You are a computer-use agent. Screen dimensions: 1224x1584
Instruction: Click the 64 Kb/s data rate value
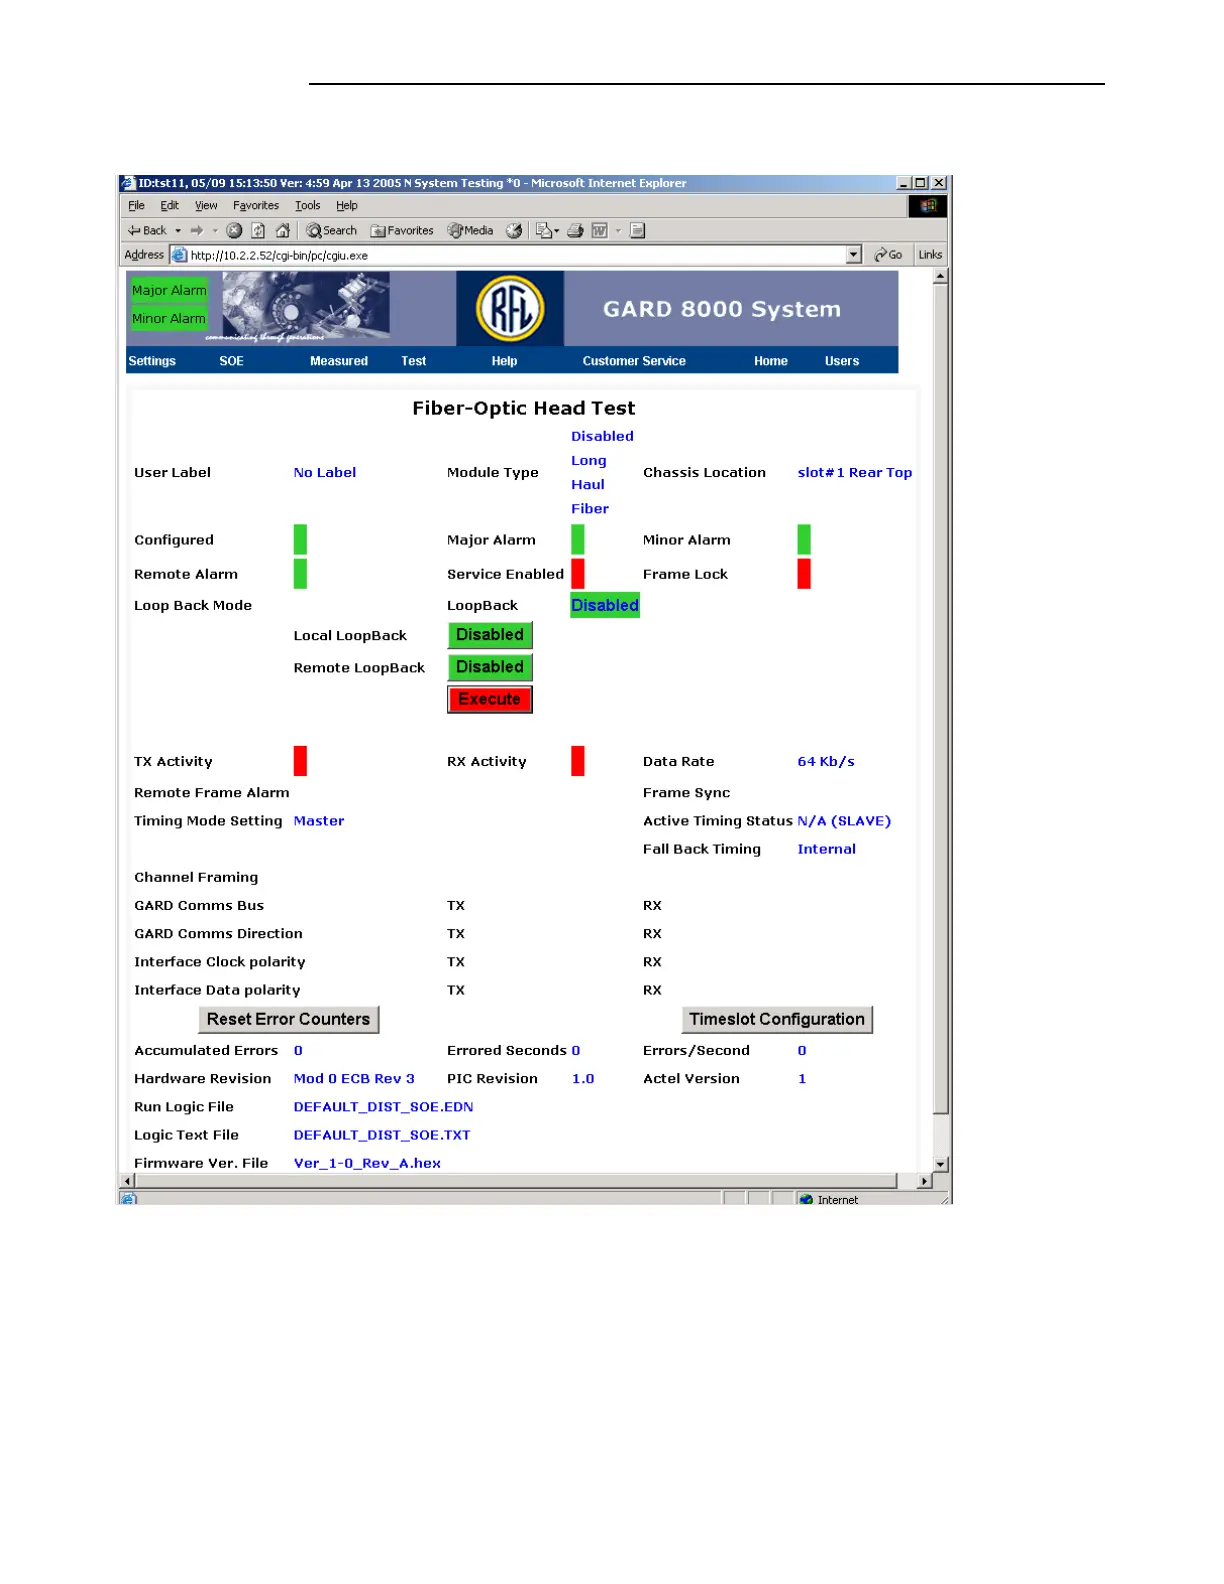point(826,761)
